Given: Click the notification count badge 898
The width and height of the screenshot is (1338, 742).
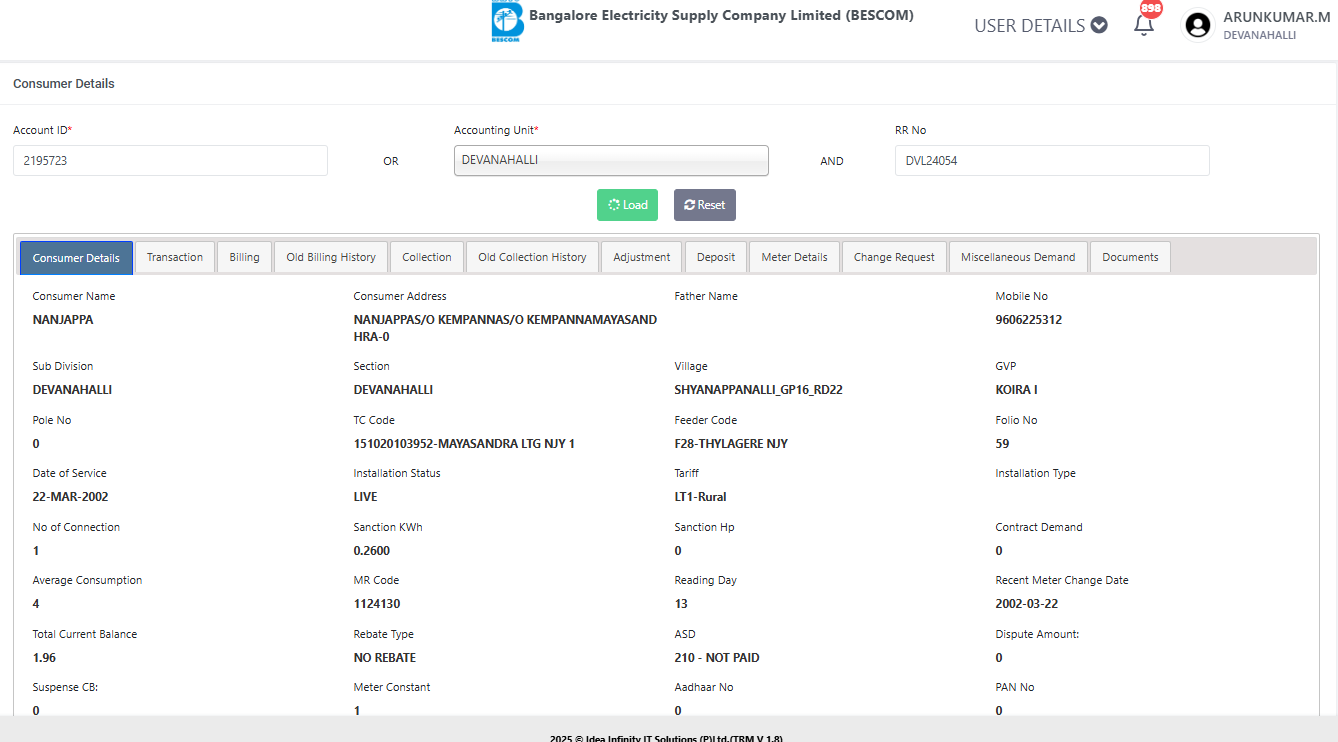Looking at the screenshot, I should click(1151, 8).
